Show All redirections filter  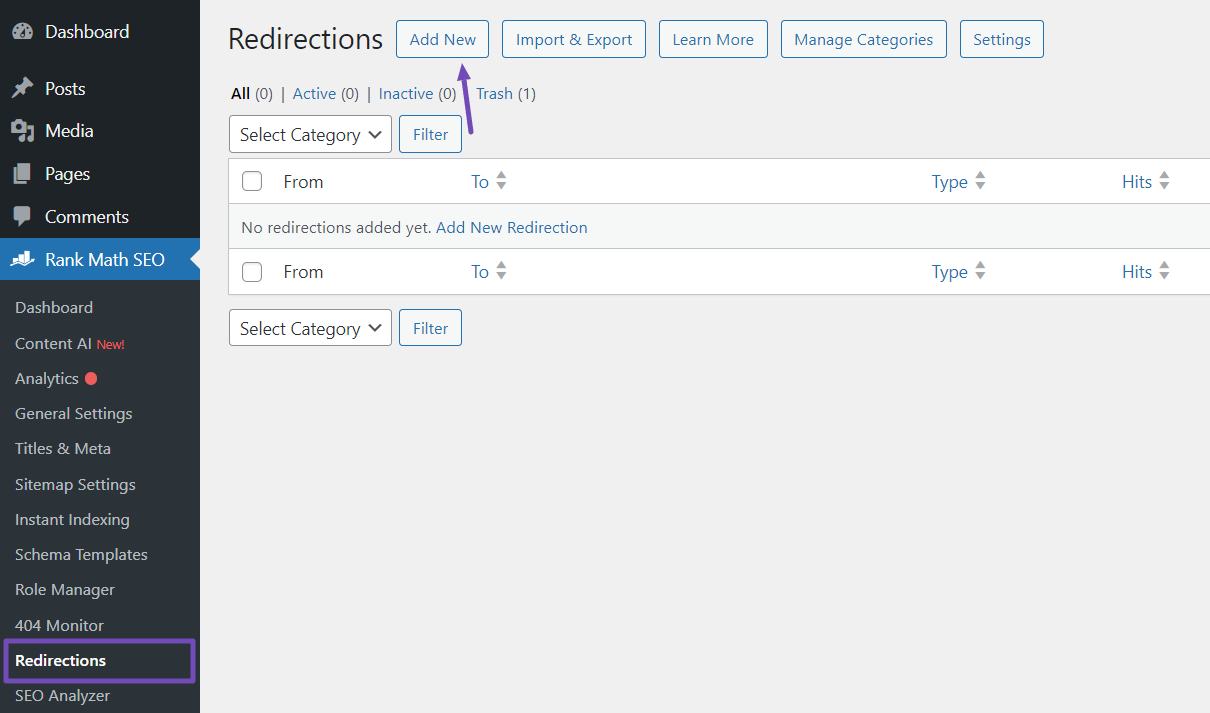(240, 94)
